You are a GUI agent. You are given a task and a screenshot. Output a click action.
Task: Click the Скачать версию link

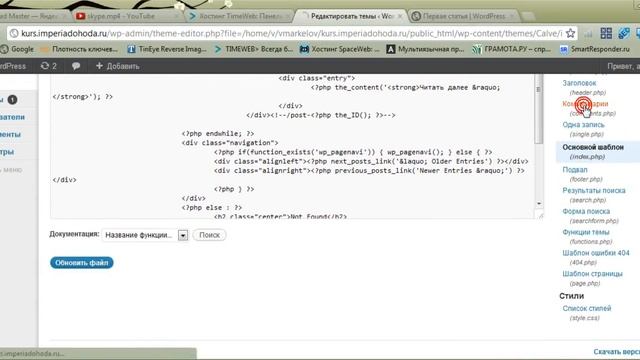616,351
